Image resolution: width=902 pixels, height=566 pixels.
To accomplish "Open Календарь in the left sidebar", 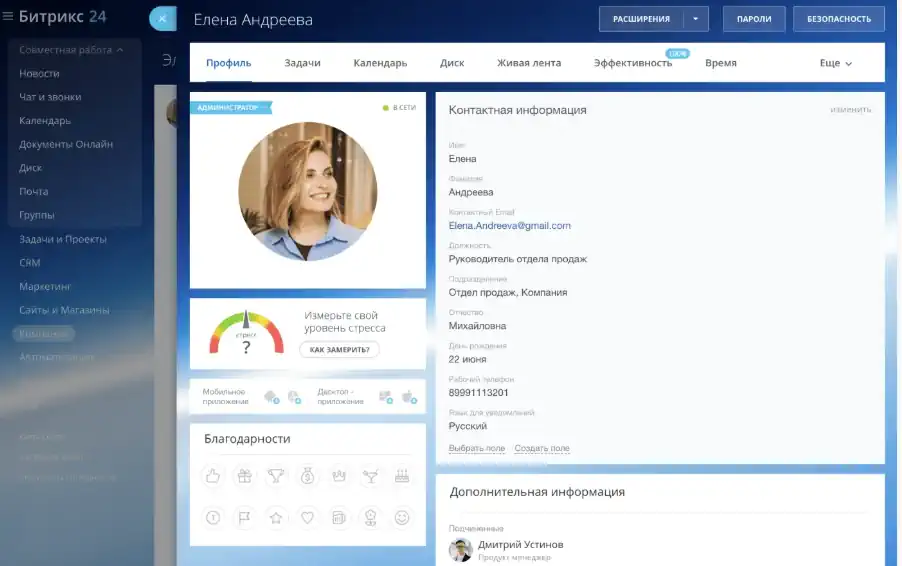I will 45,121.
